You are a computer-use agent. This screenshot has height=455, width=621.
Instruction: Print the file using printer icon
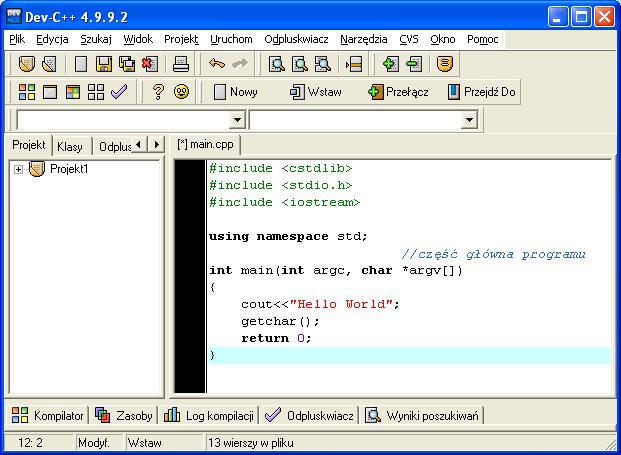point(181,64)
